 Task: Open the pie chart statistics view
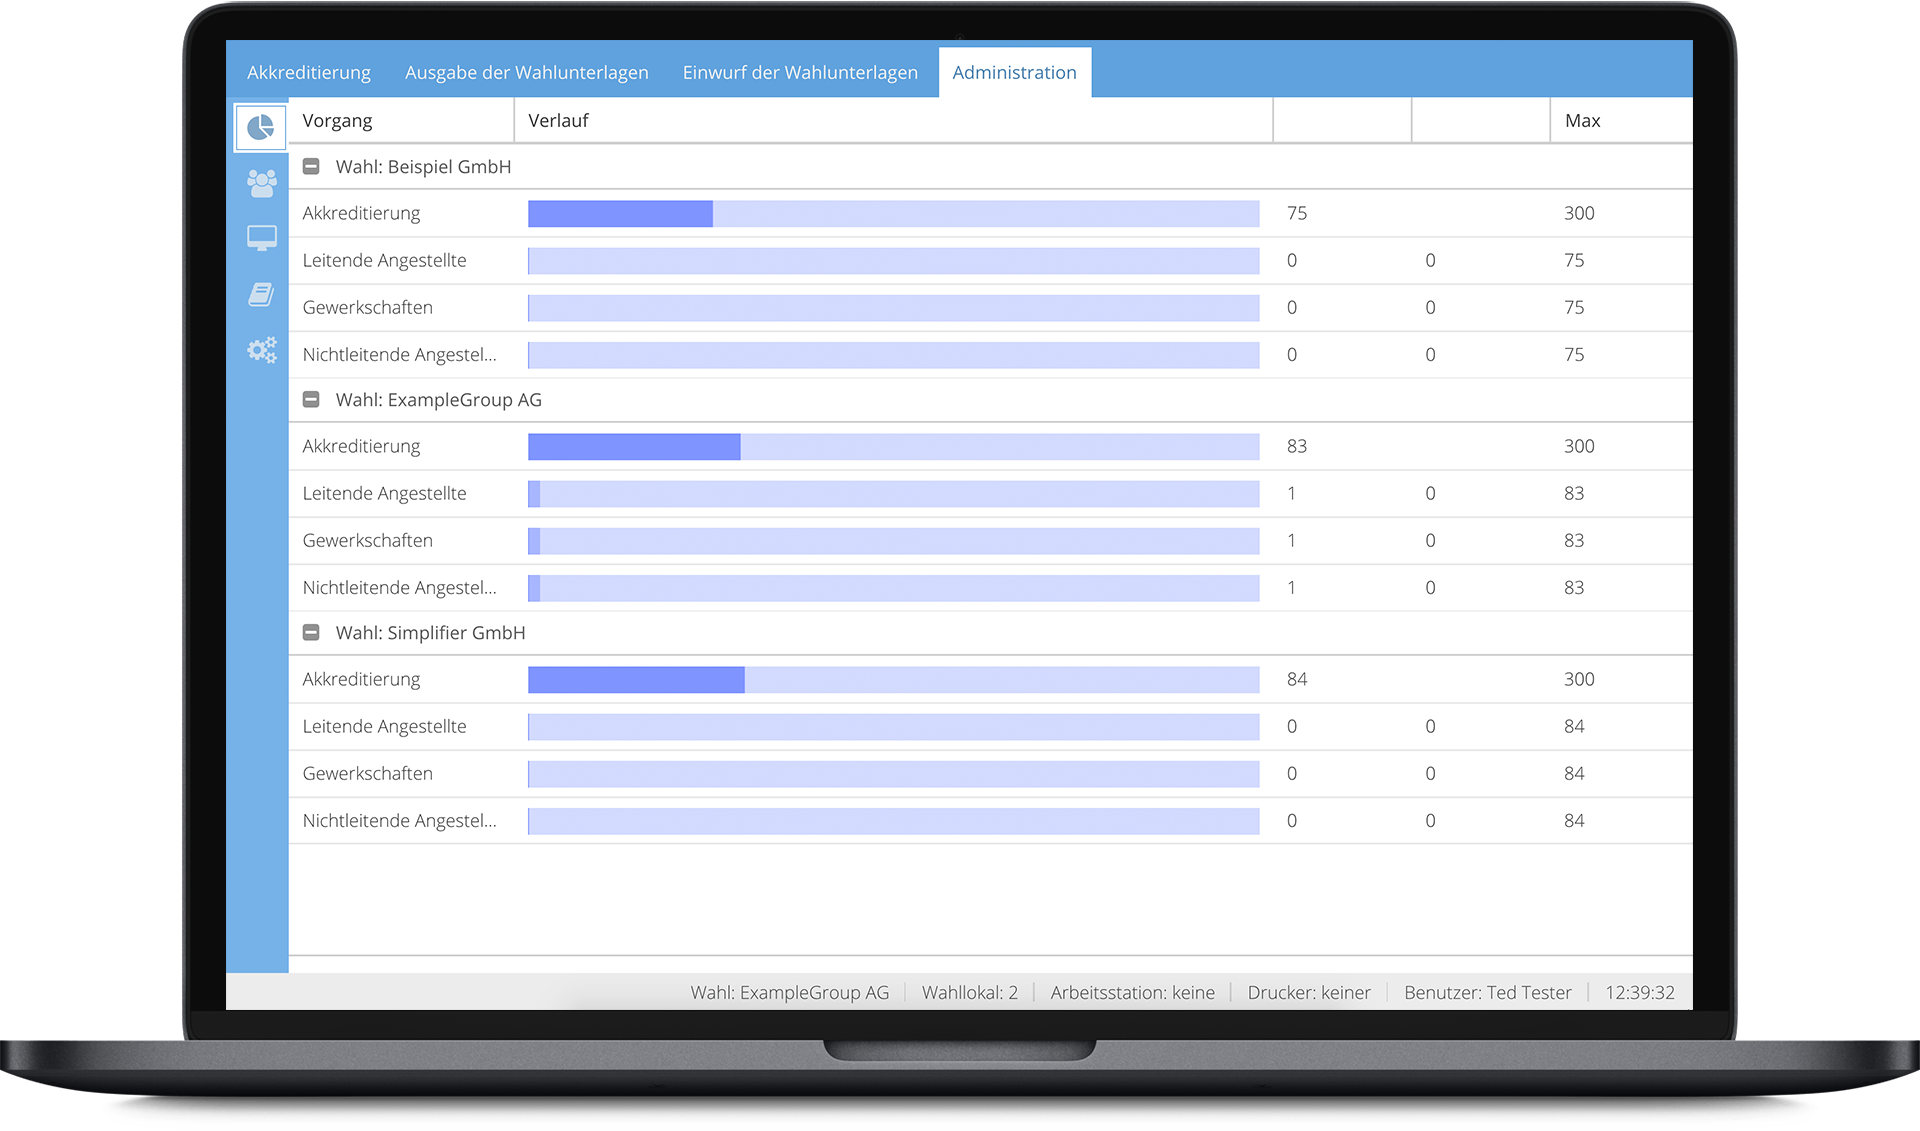pyautogui.click(x=260, y=127)
